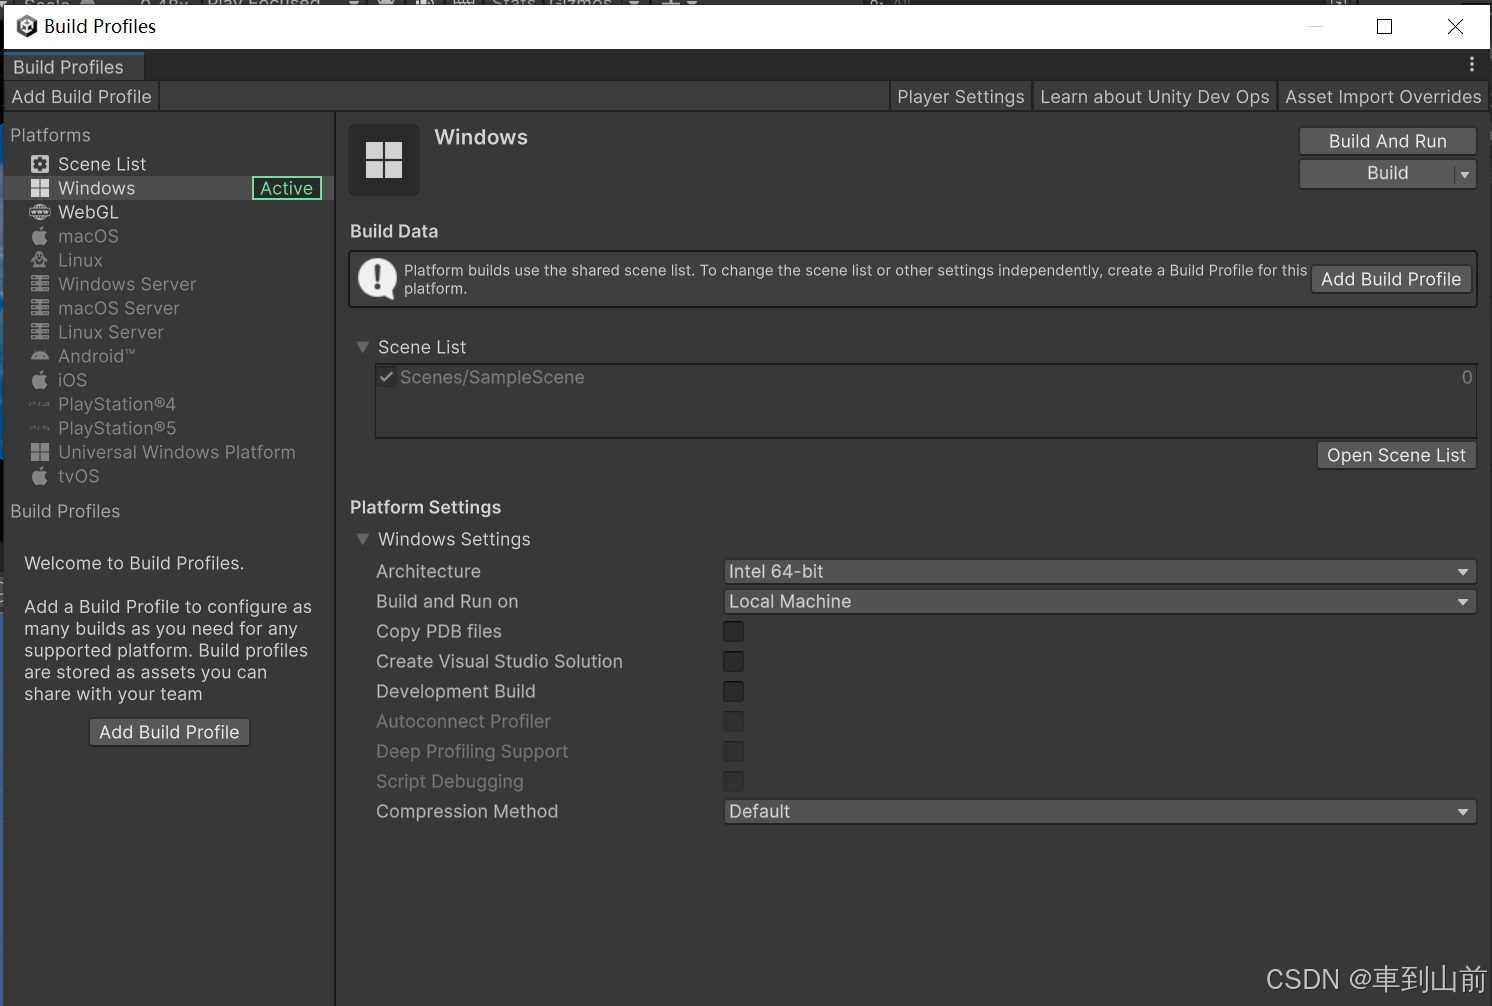Image resolution: width=1492 pixels, height=1006 pixels.
Task: Click the macOS Server icon
Action: [40, 308]
